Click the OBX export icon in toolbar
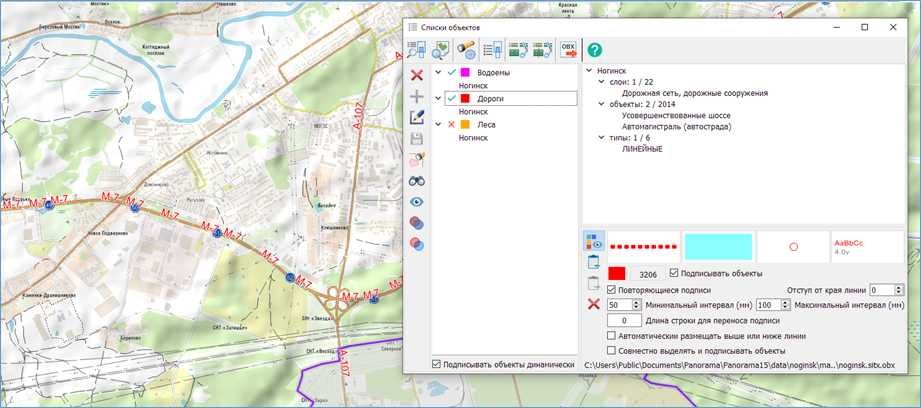 (569, 50)
